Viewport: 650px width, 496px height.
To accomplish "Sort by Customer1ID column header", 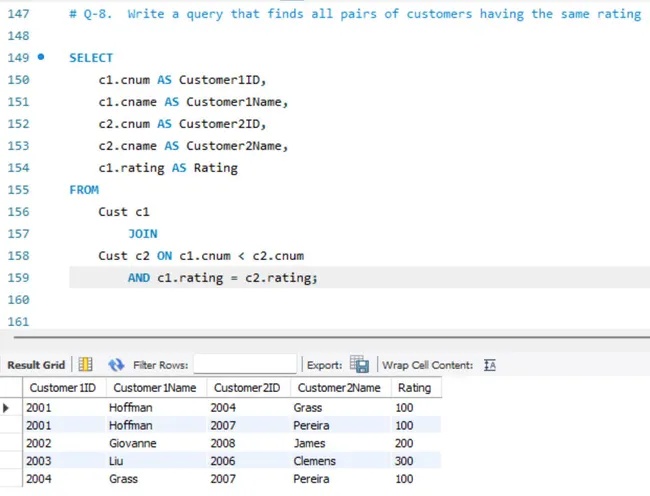I will point(63,388).
